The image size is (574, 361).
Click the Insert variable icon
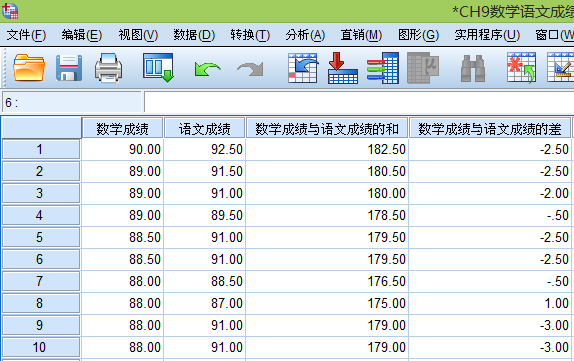[x=560, y=68]
